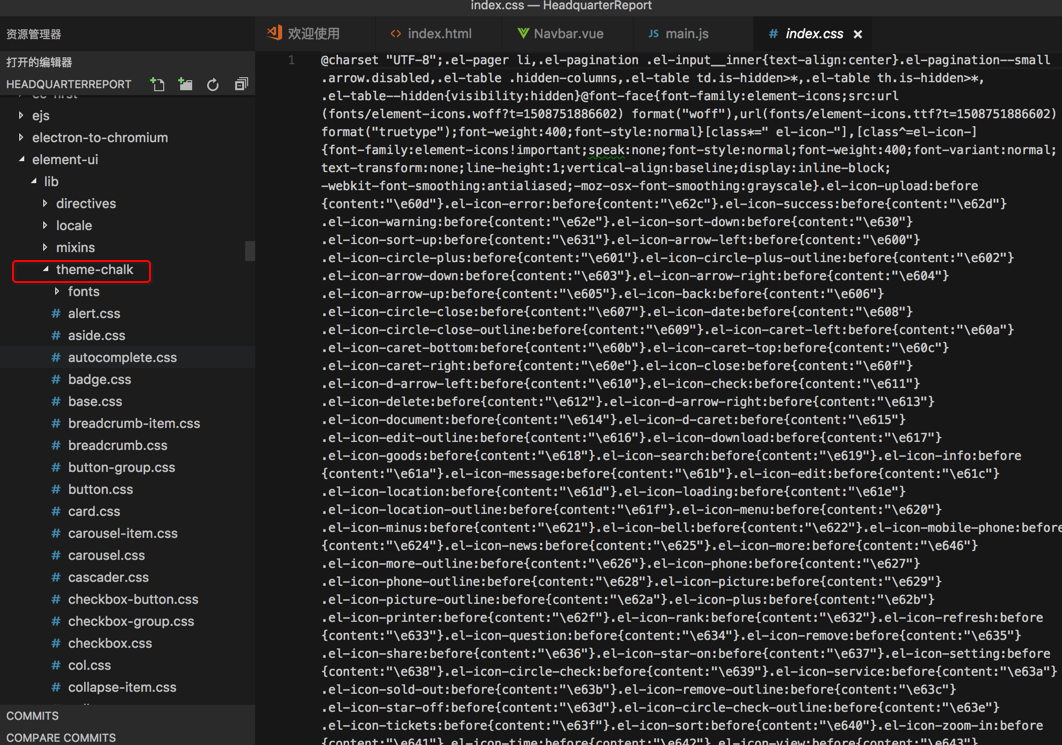Screen dimensions: 1062x745
Task: Open card.css file
Action: [x=93, y=512]
